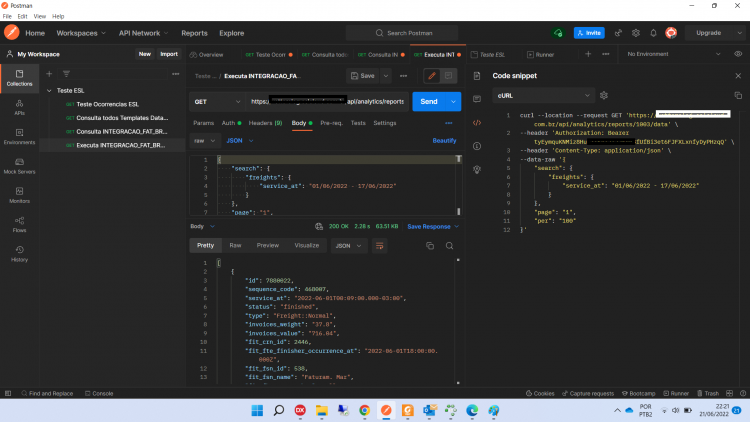The image size is (750, 422).
Task: Close the Code snippet panel
Action: point(738,76)
